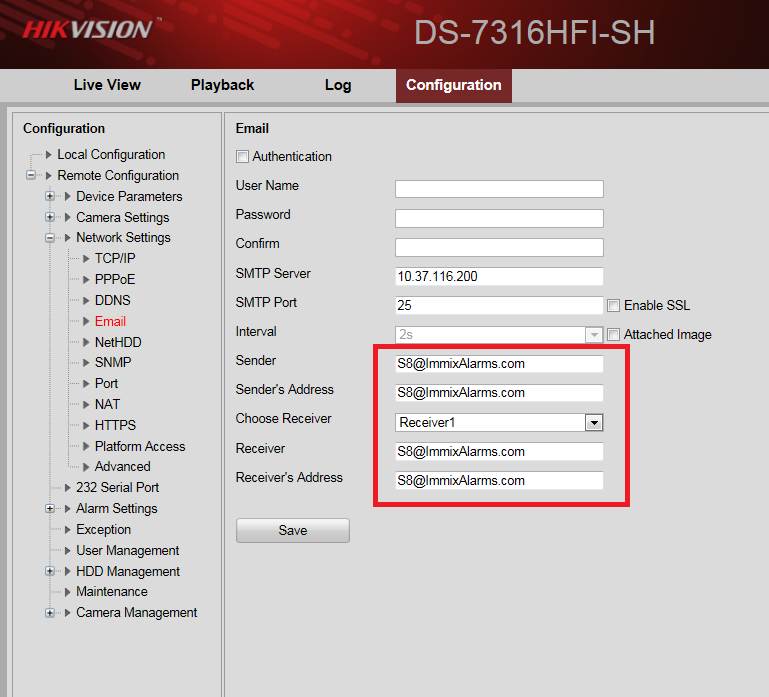Click the Hikvision logo
Viewport: 769px width, 697px height.
90,29
